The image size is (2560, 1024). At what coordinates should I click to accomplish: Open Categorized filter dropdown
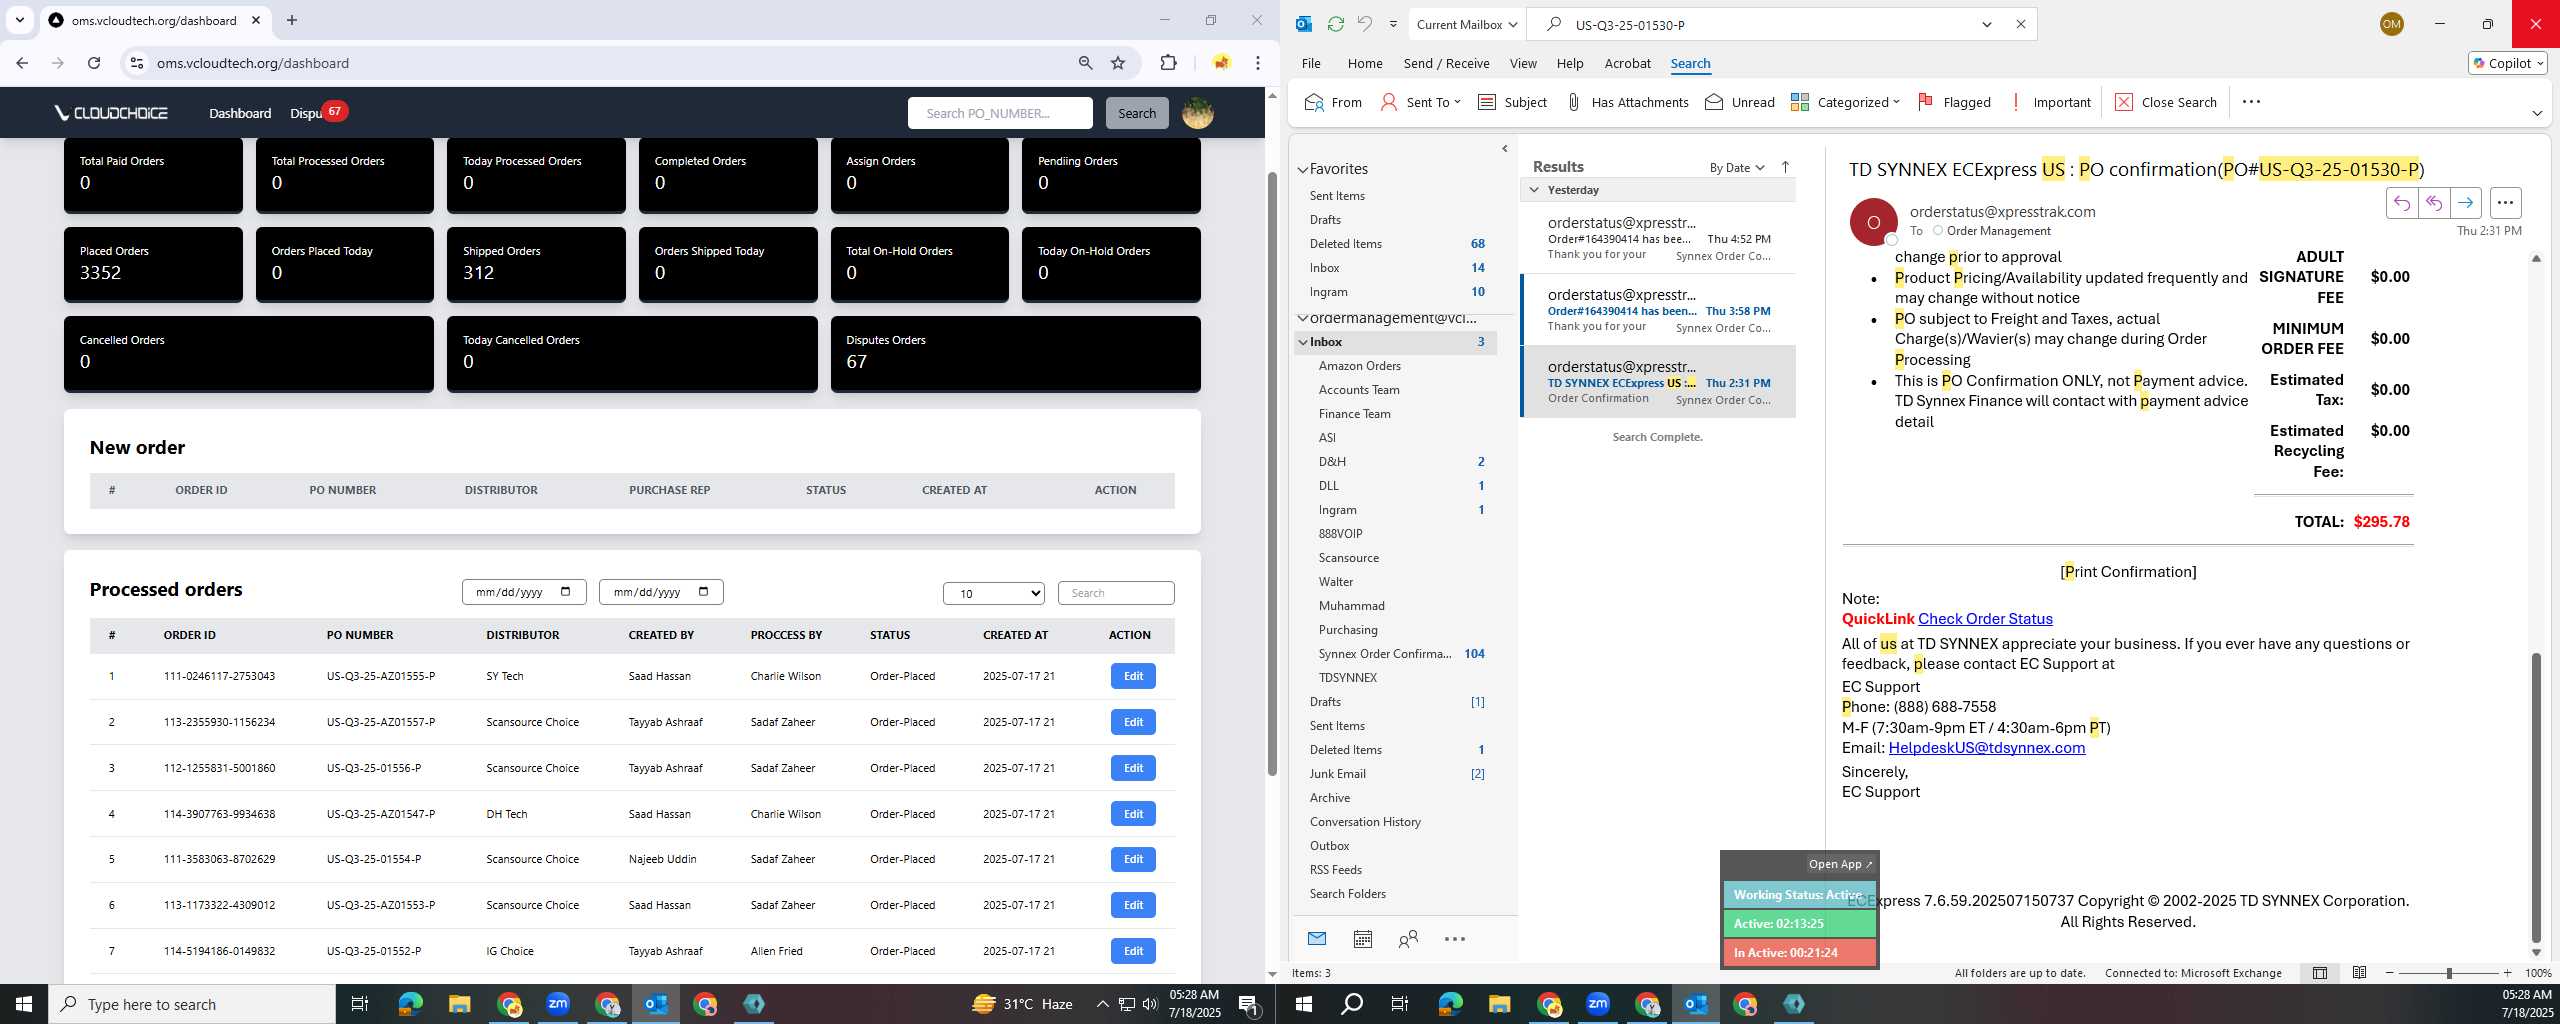1845,102
